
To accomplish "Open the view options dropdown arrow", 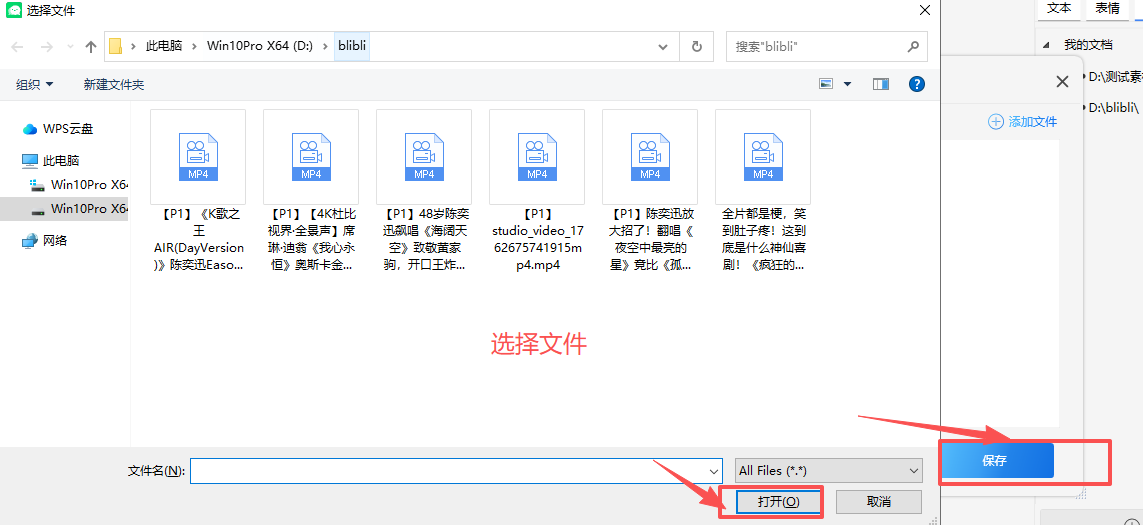I will [848, 85].
